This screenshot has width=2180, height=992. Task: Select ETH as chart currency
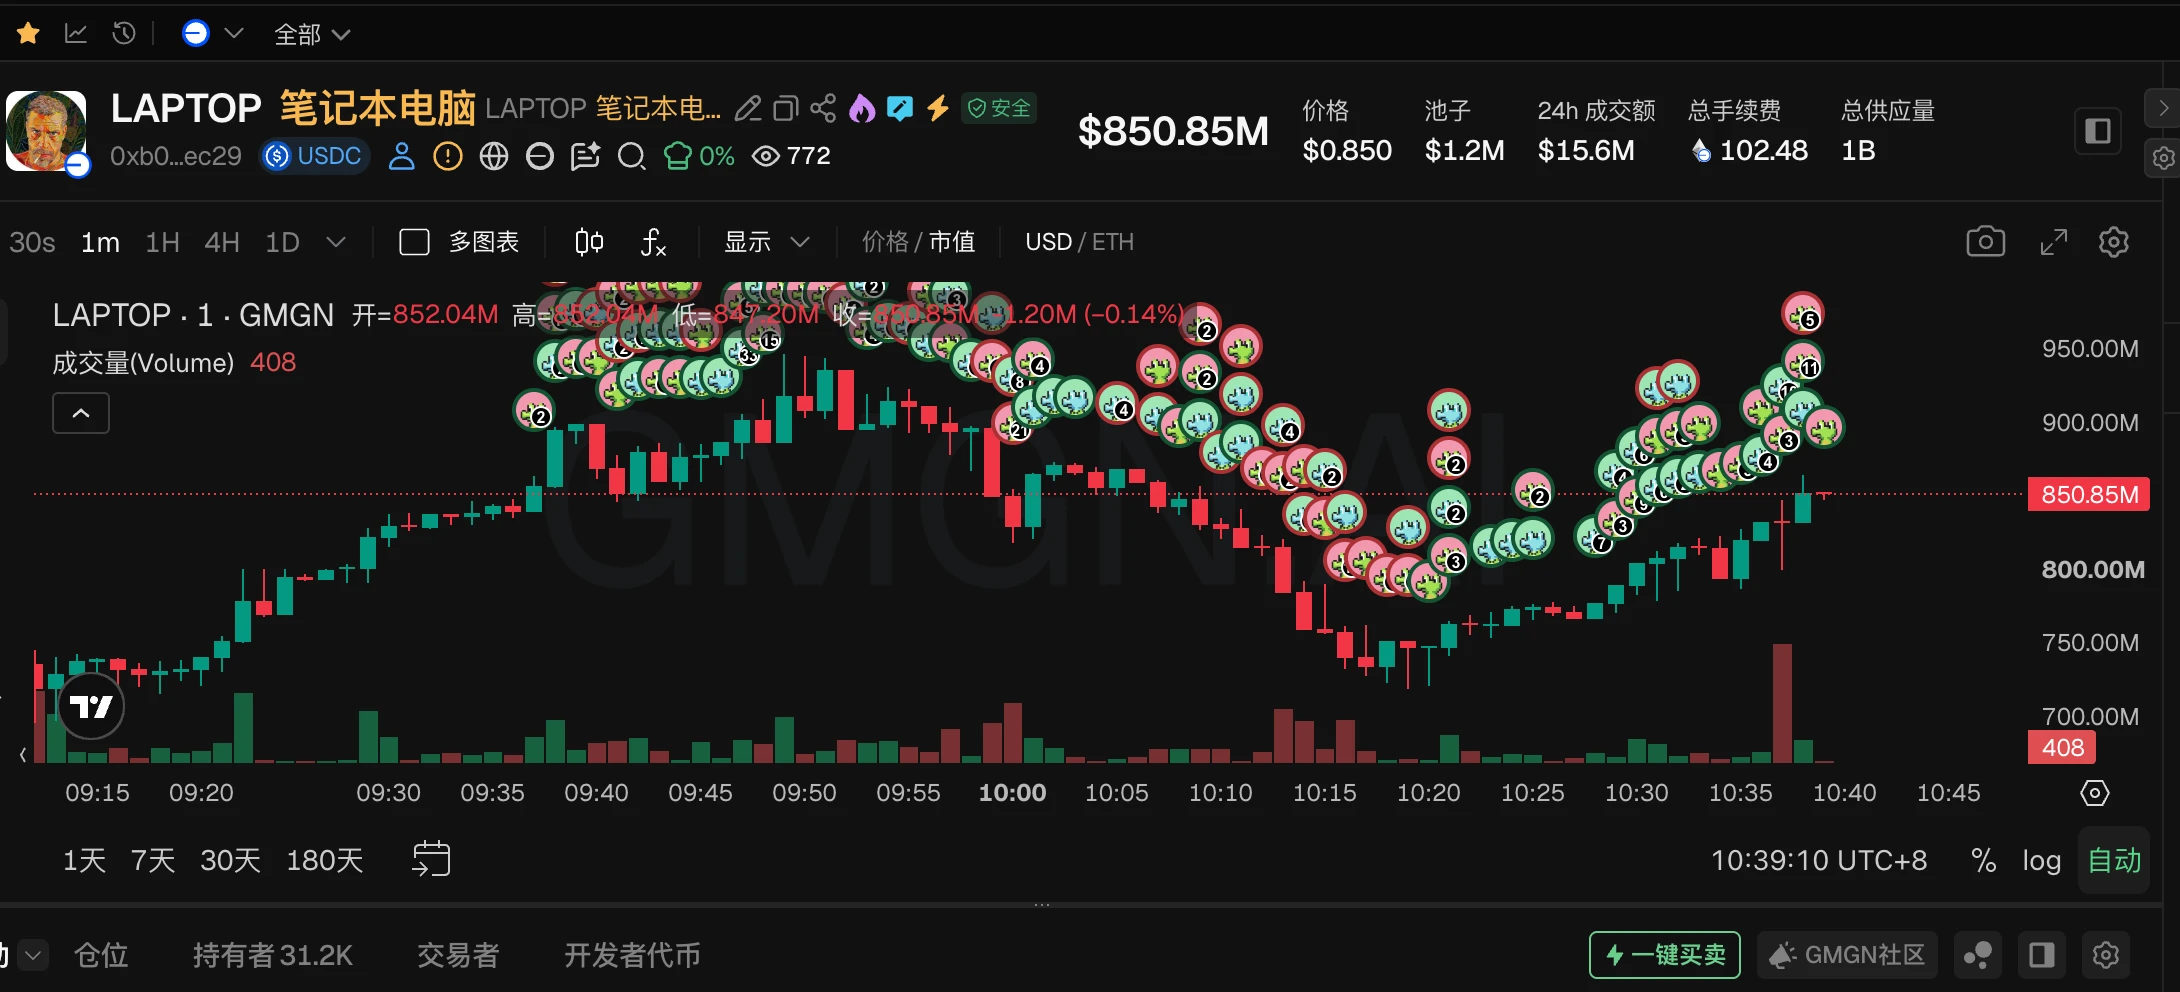click(1113, 242)
